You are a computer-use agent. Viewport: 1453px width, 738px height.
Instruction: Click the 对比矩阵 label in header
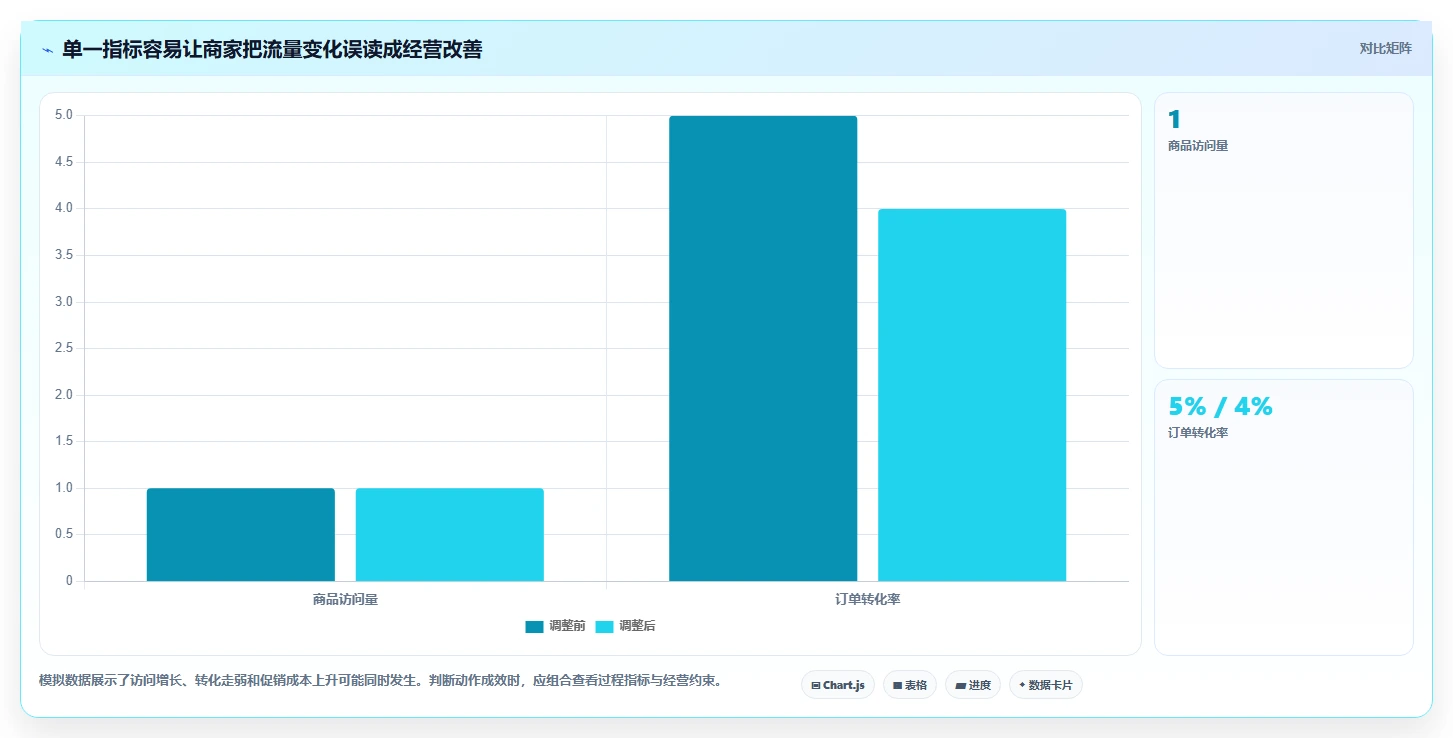[x=1385, y=48]
